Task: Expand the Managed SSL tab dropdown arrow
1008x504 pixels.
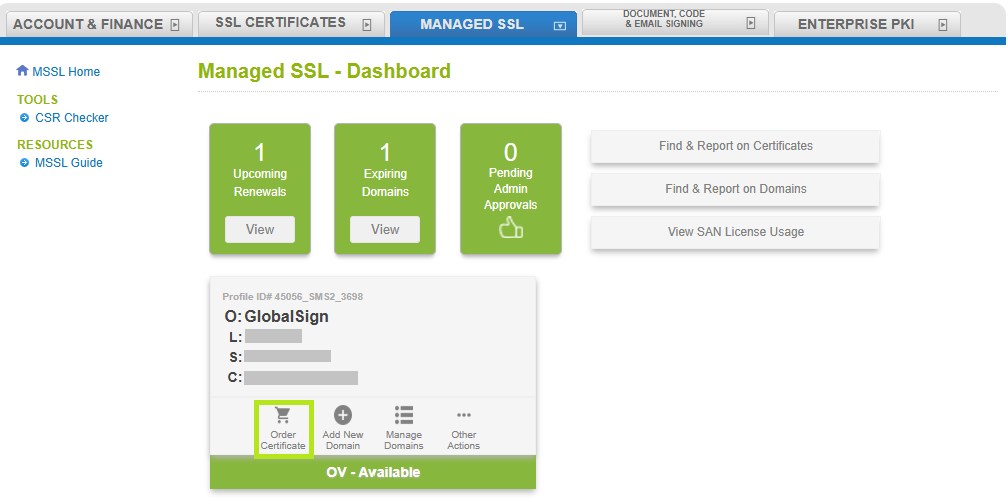Action: coord(560,26)
